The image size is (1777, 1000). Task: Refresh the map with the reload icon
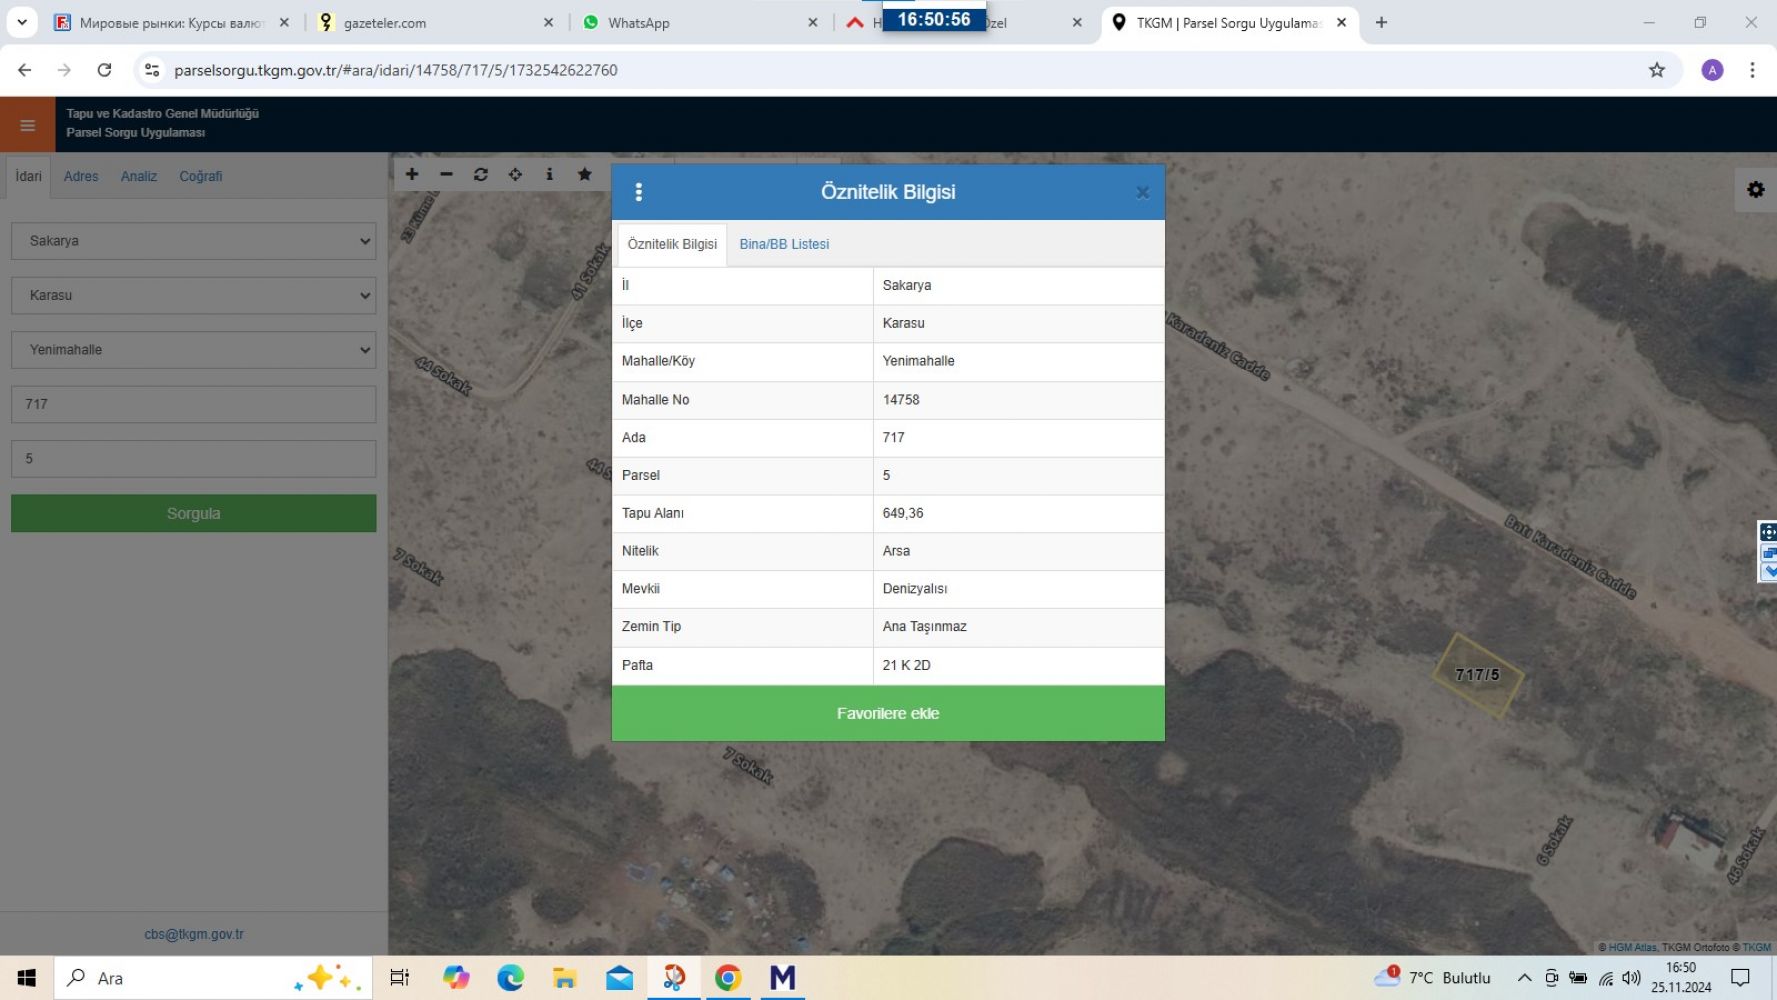click(481, 174)
